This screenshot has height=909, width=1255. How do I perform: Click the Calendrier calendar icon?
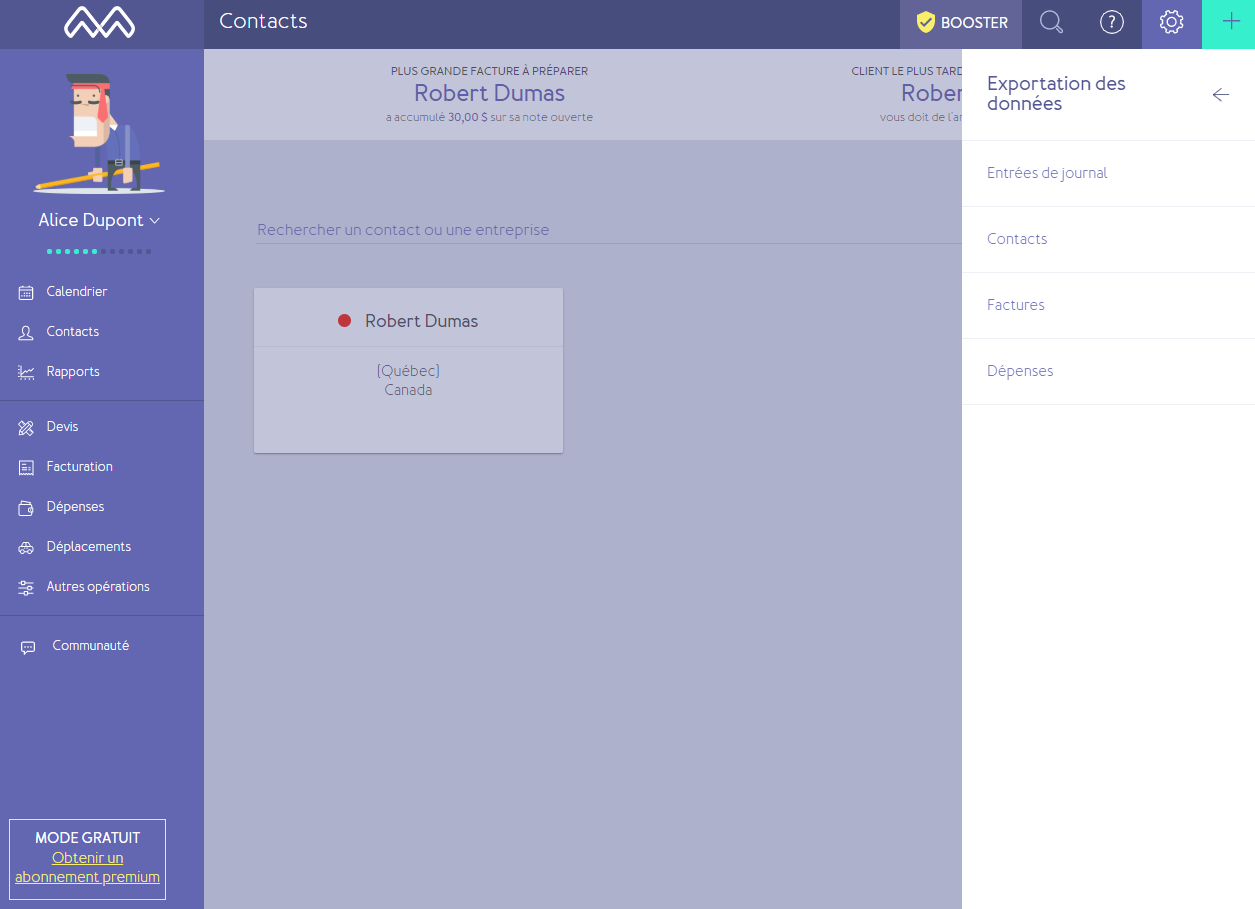point(26,292)
